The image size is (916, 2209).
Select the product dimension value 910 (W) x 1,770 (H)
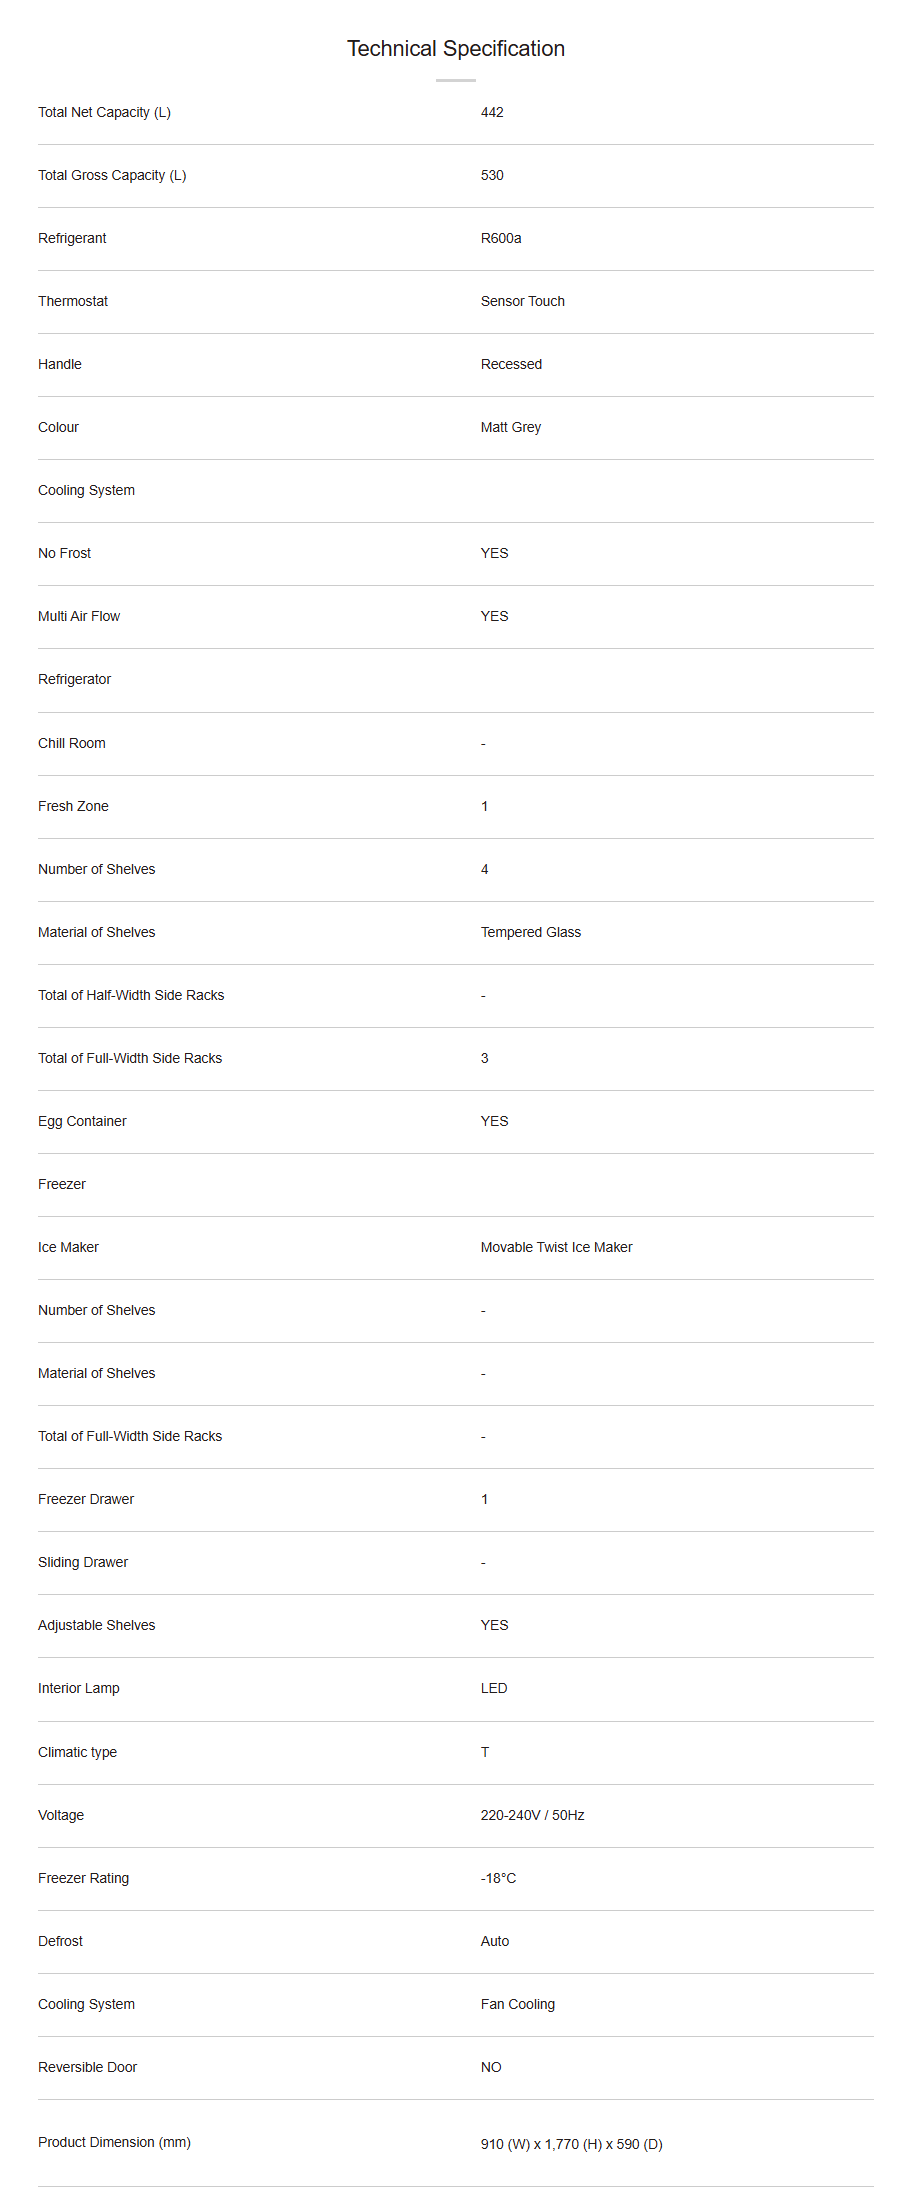click(x=571, y=2144)
